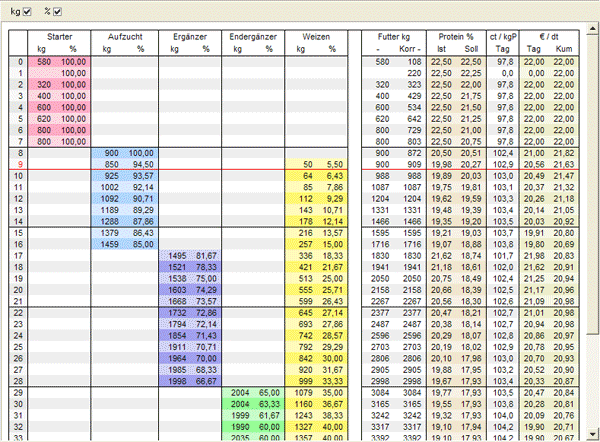
Task: Toggle the % checkbox
Action: (x=57, y=12)
